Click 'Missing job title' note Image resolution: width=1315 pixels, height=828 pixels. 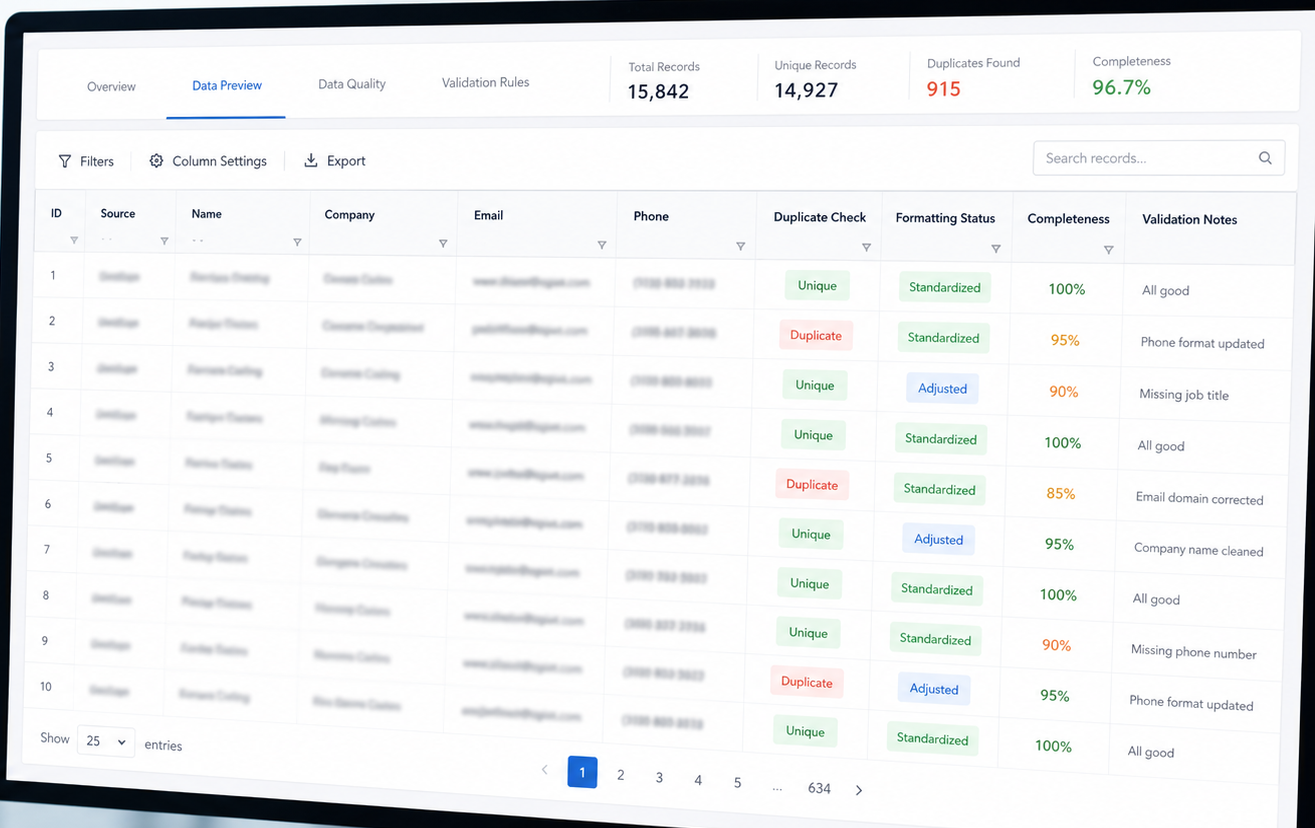tap(1184, 395)
